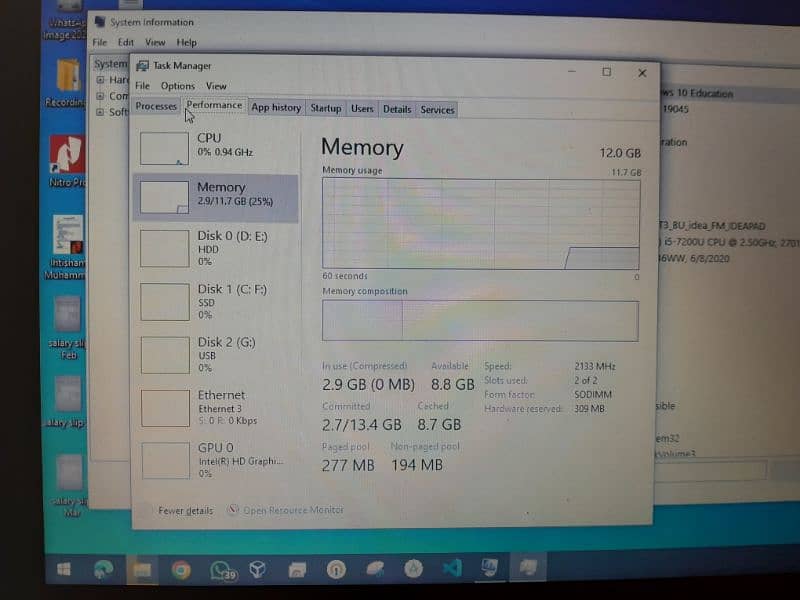The image size is (800, 600).
Task: Click the Memory composition bar
Action: [480, 320]
